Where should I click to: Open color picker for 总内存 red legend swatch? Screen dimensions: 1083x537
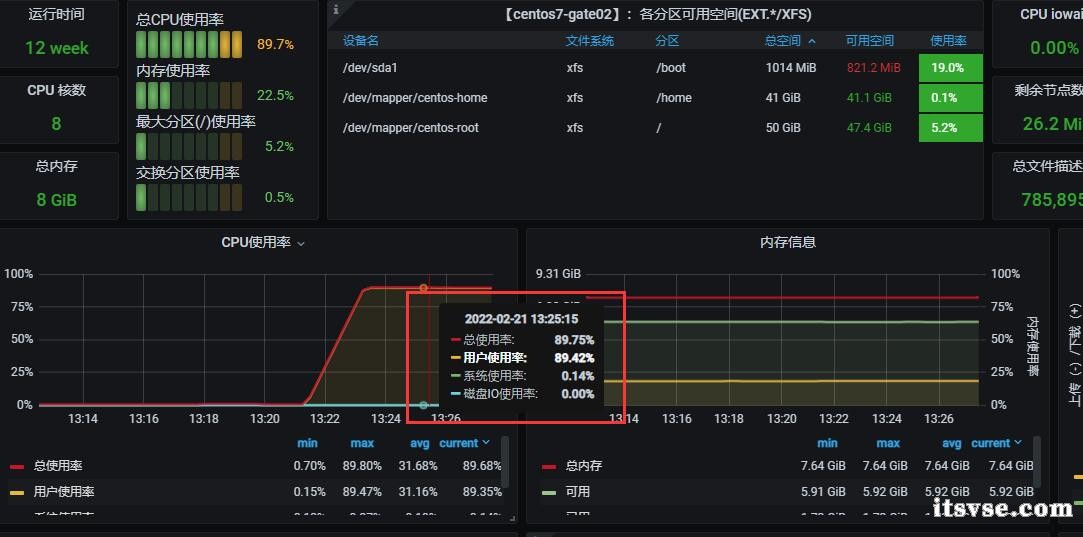pos(549,467)
